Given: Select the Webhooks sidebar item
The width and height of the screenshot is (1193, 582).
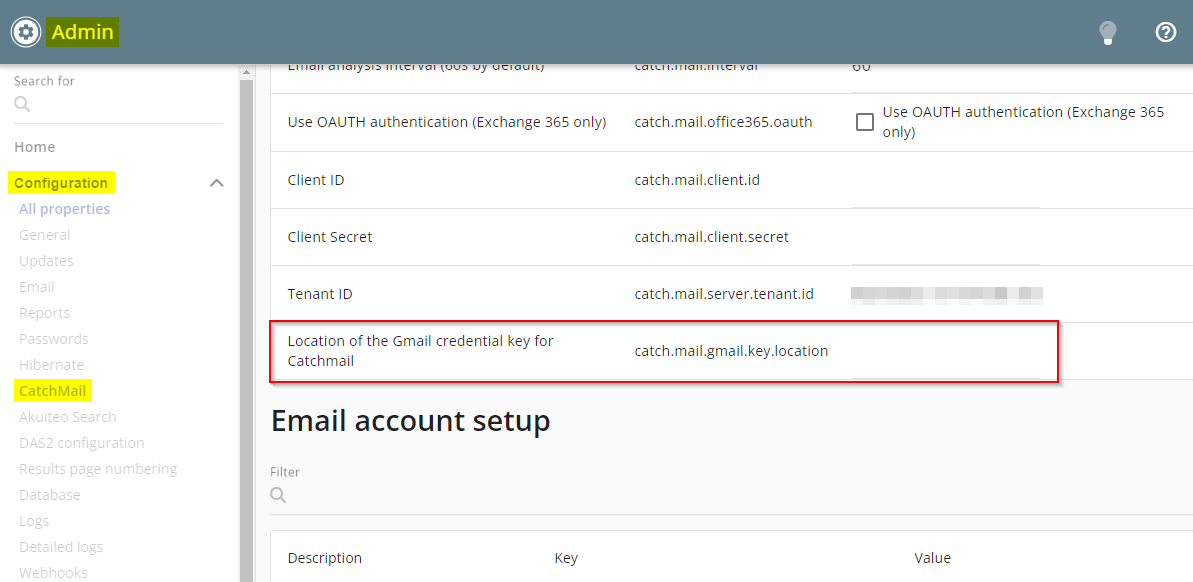Looking at the screenshot, I should tap(53, 573).
